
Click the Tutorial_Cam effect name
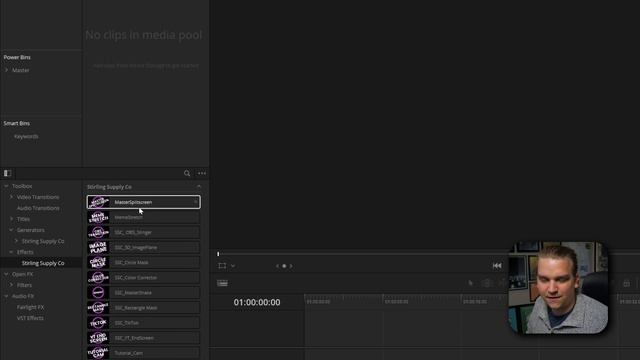(x=129, y=353)
